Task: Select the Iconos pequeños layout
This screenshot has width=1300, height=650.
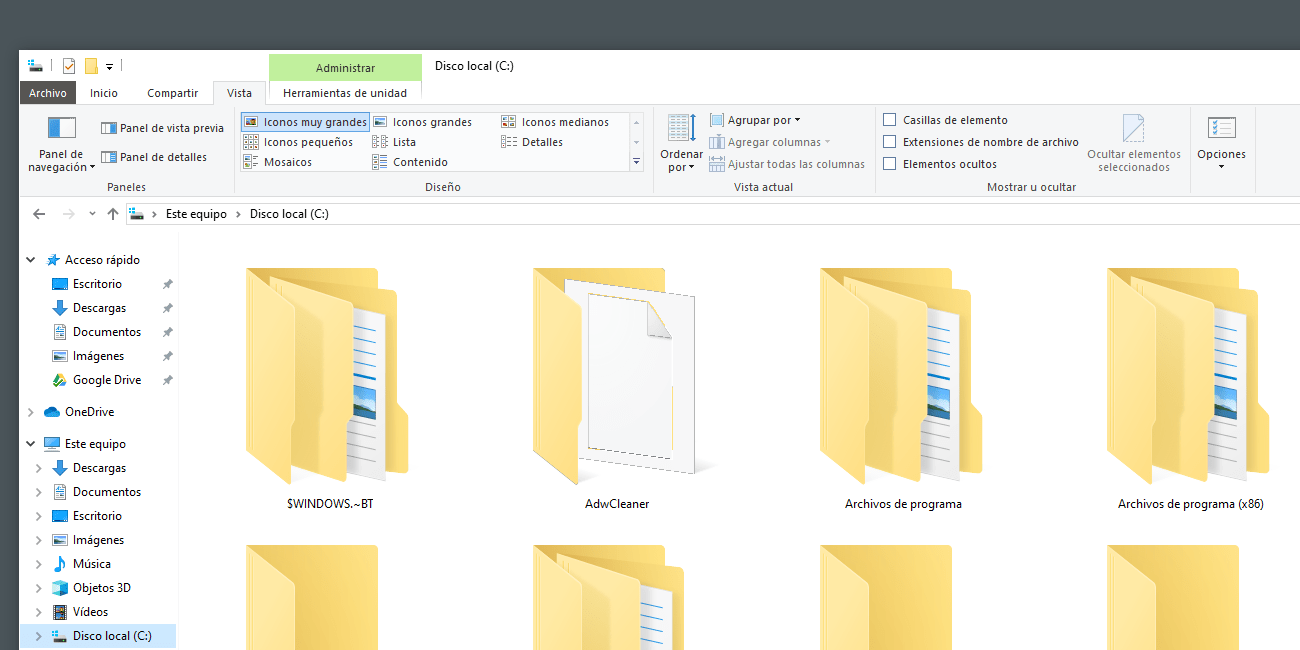Action: [x=298, y=142]
